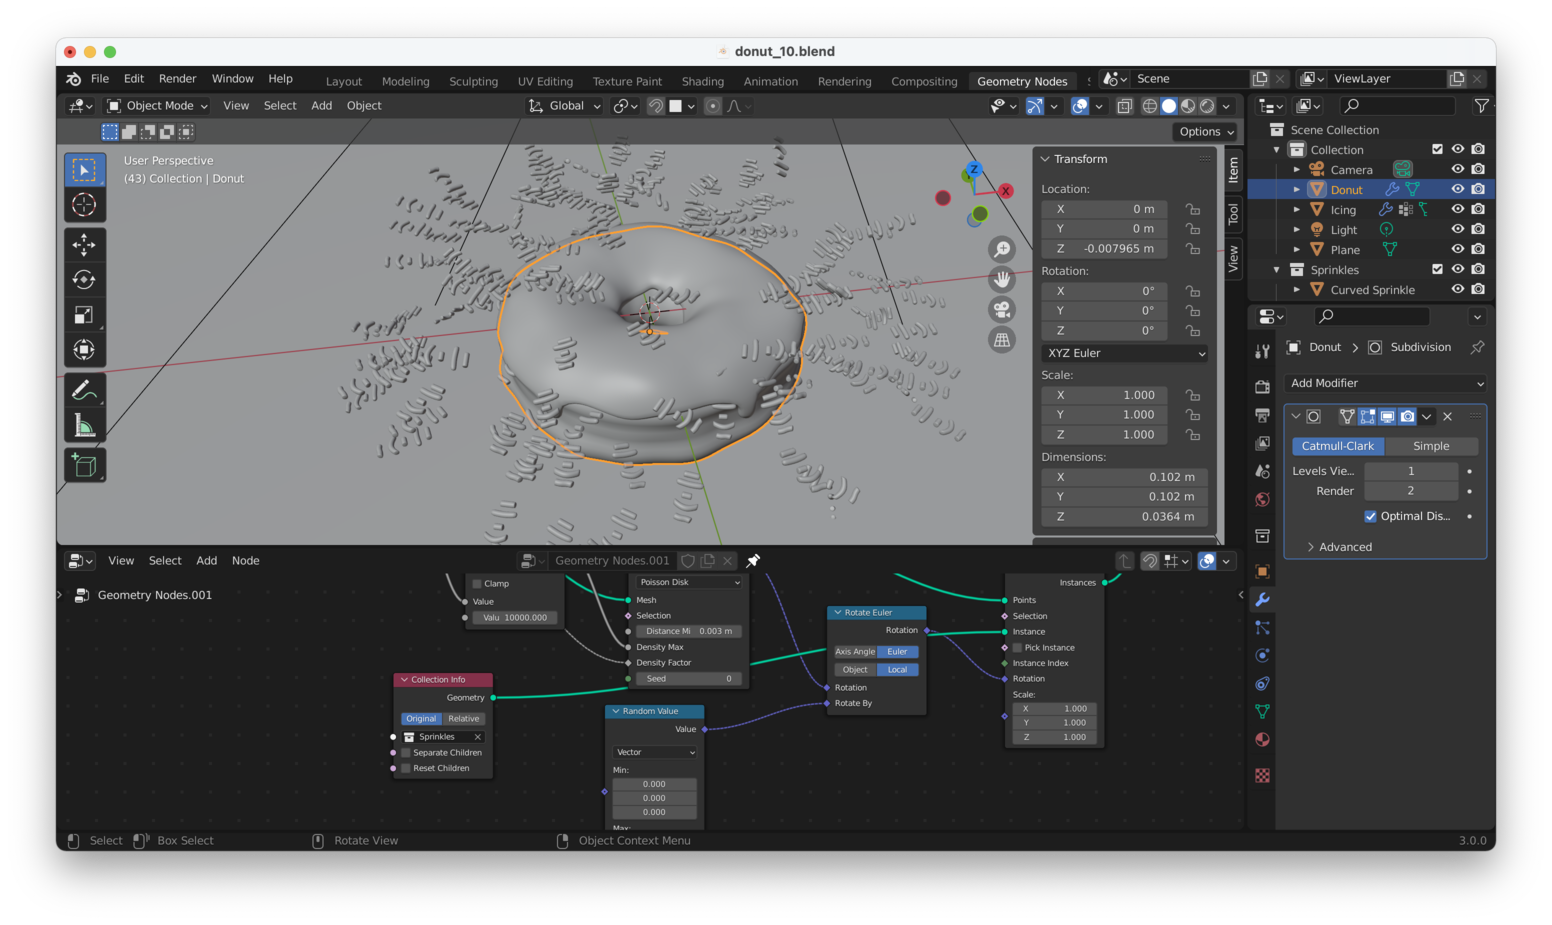Screen dimensions: 1552x925
Task: Hide the Donut object in outliner
Action: [1457, 189]
